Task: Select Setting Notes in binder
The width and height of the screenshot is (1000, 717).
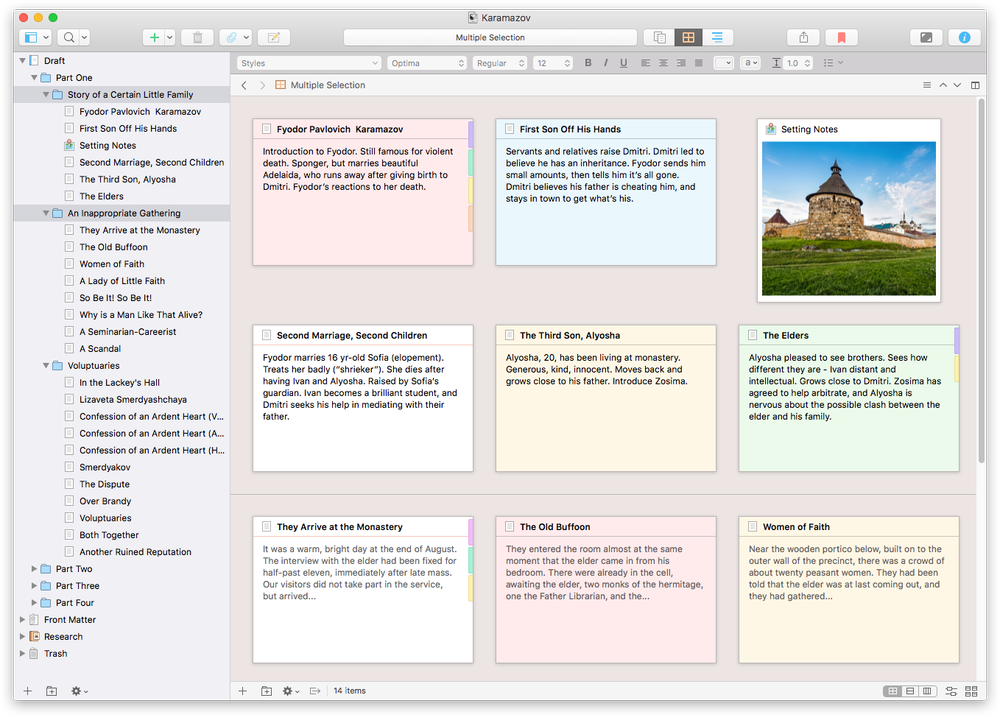Action: 108,145
